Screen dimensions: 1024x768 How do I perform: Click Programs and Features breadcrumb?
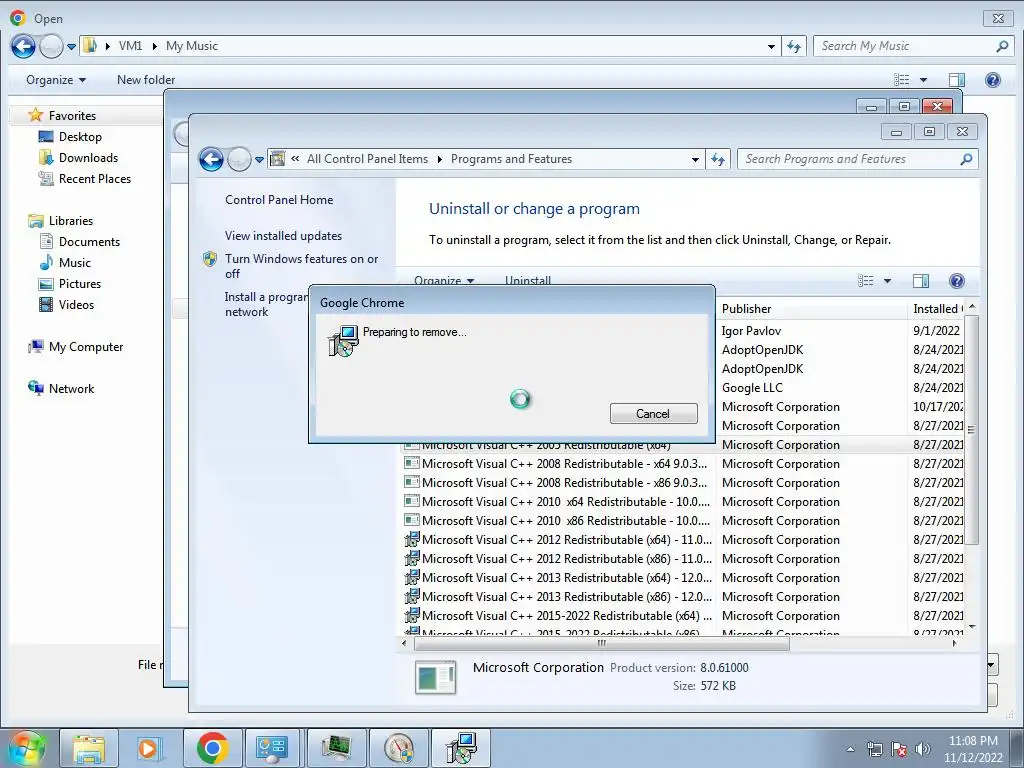(x=511, y=159)
